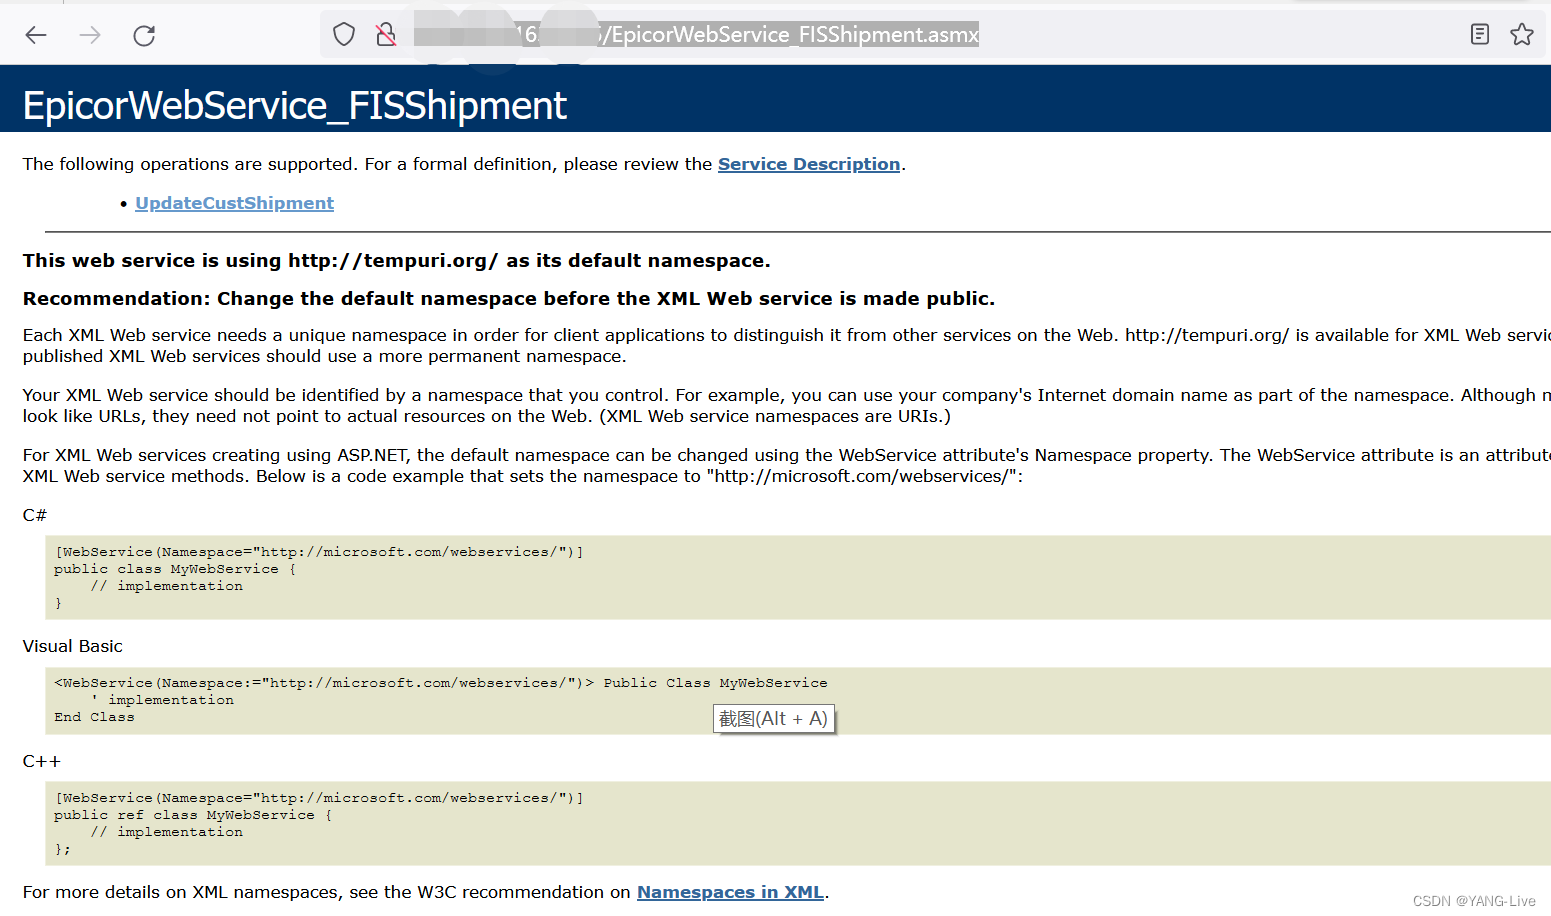Click the browser forward arrow

coord(90,35)
